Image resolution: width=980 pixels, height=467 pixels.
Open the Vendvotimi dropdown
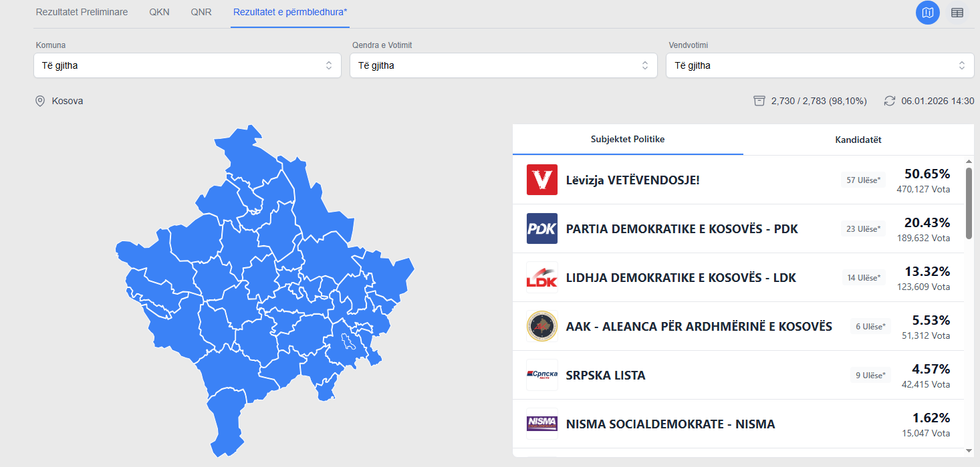[x=820, y=65]
